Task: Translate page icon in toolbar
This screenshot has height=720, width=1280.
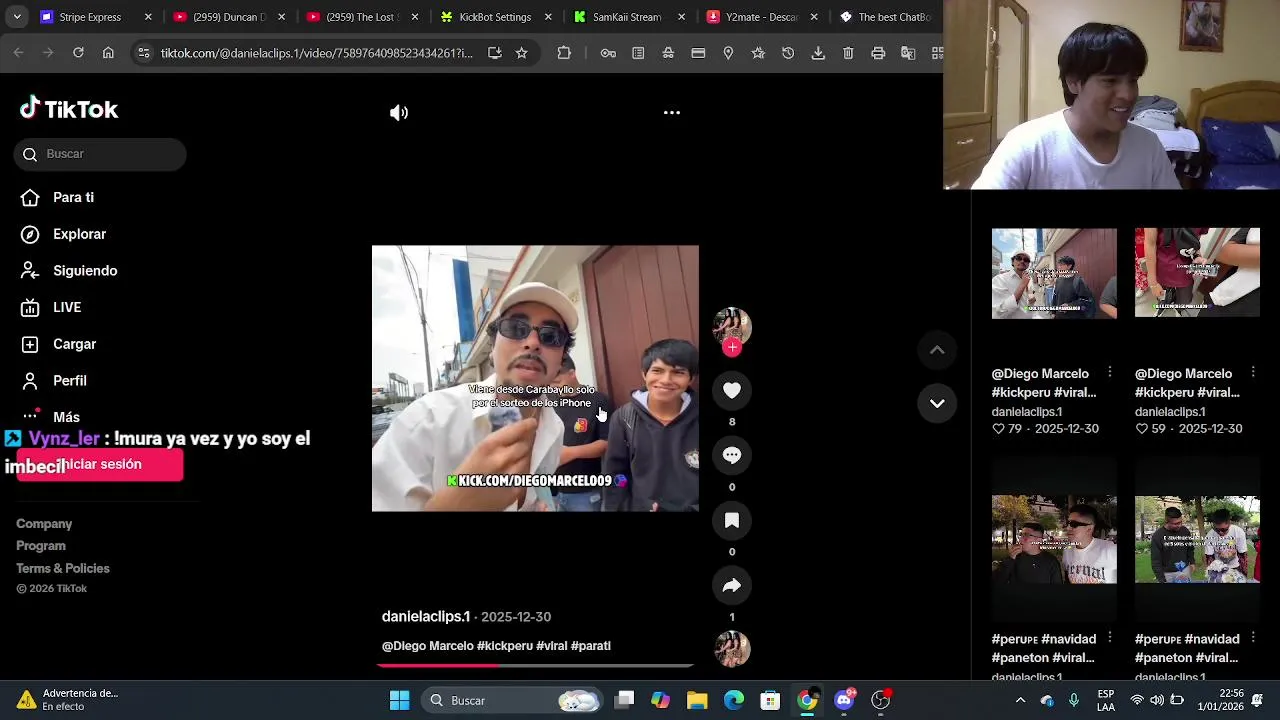Action: (x=908, y=53)
